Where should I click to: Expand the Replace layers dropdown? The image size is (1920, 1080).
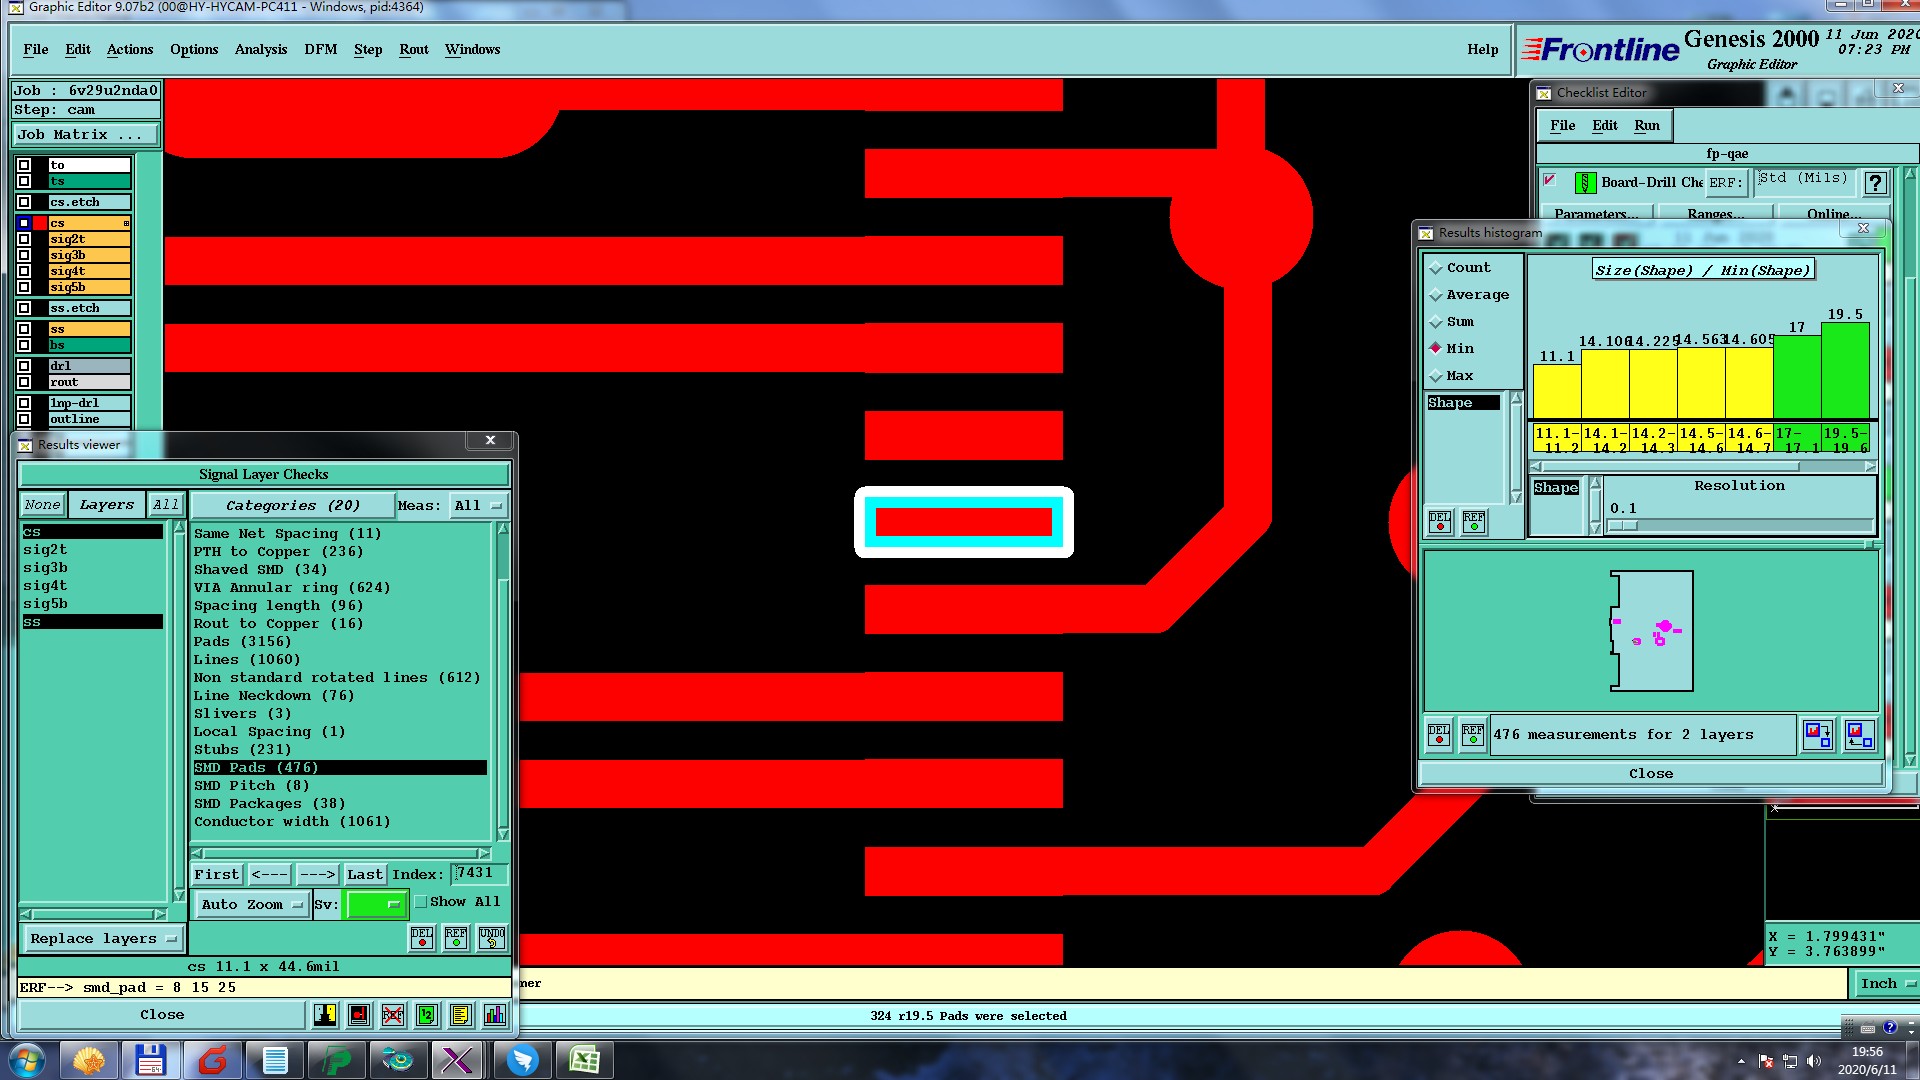[x=103, y=939]
